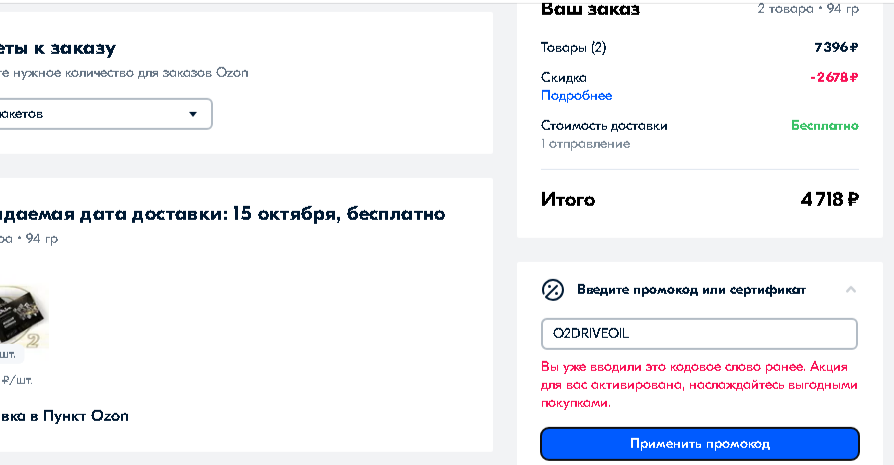The height and width of the screenshot is (465, 894).
Task: Click the Ваш заказ heading
Action: 590,9
